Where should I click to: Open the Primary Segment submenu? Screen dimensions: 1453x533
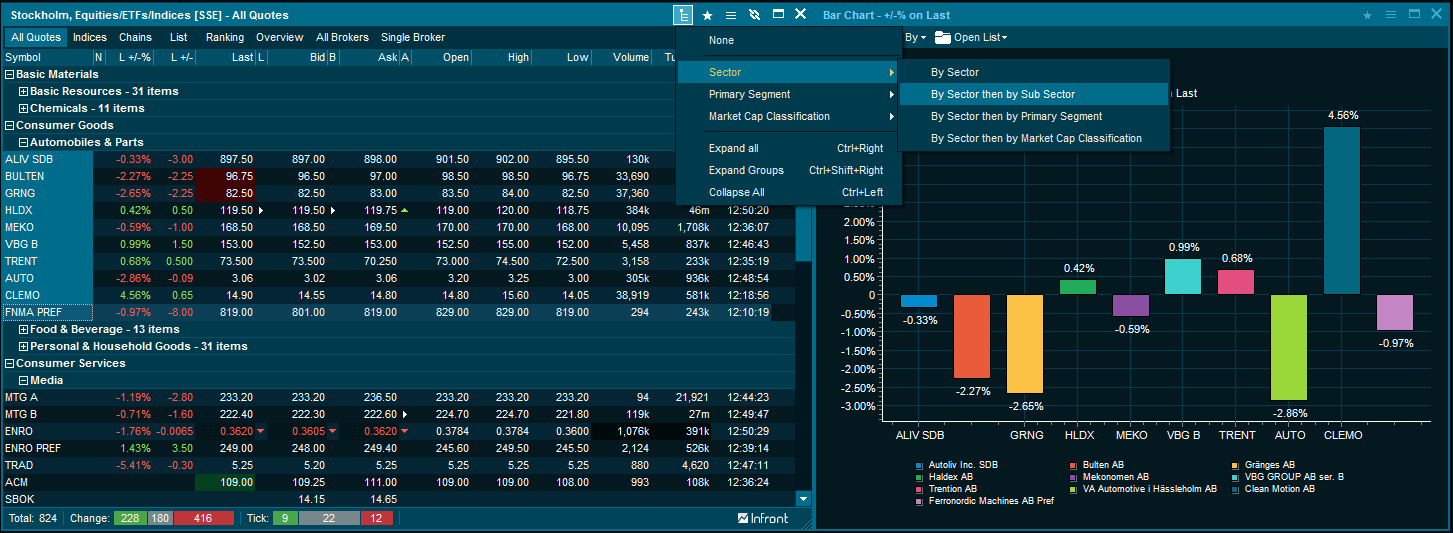click(x=790, y=94)
